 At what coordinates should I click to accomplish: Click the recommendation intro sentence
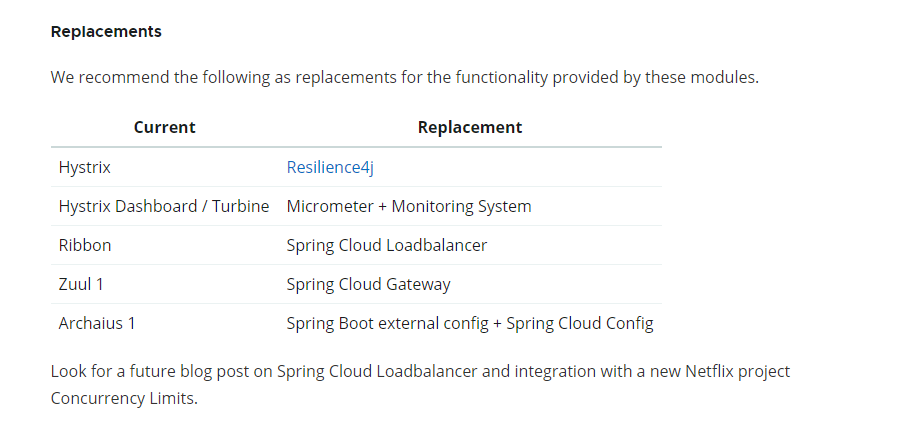point(405,77)
